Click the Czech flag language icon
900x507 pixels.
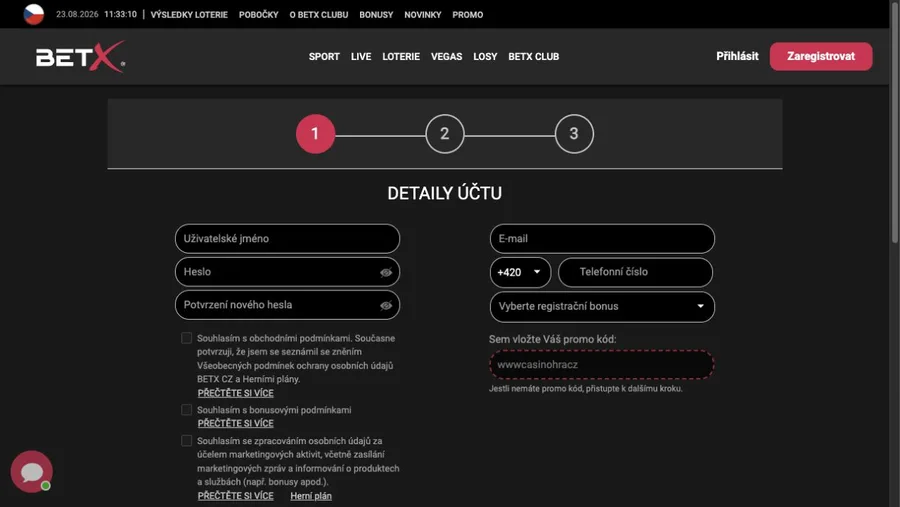34,14
